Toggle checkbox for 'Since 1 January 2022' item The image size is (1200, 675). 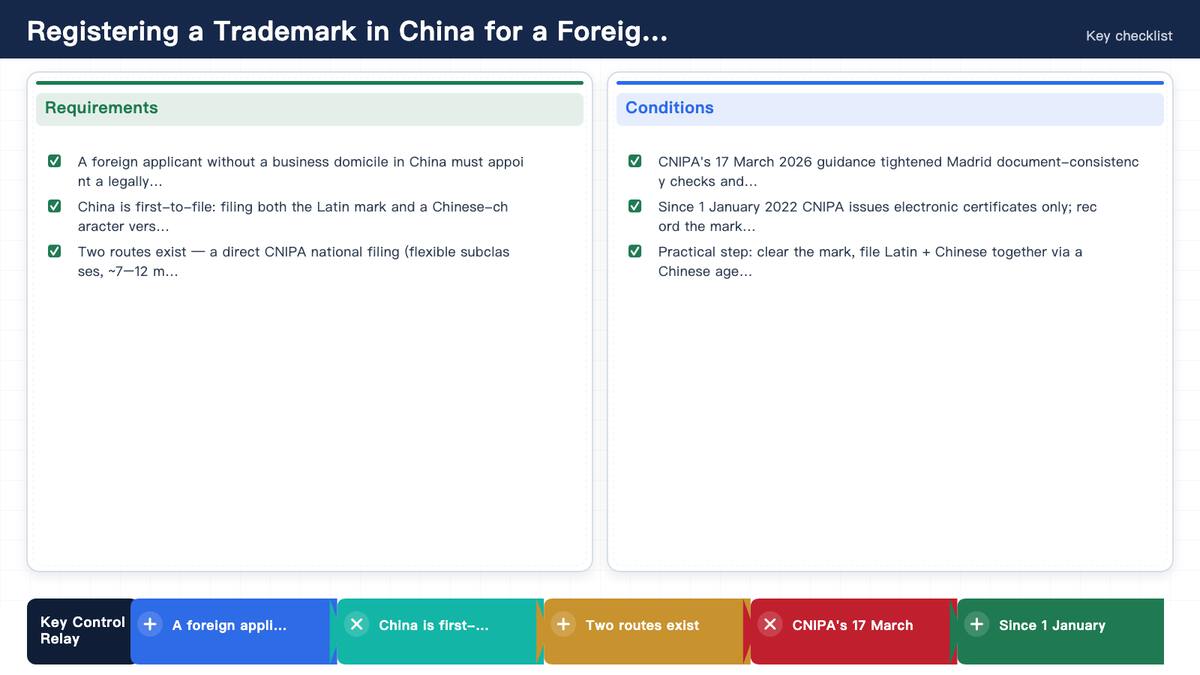[x=635, y=206]
